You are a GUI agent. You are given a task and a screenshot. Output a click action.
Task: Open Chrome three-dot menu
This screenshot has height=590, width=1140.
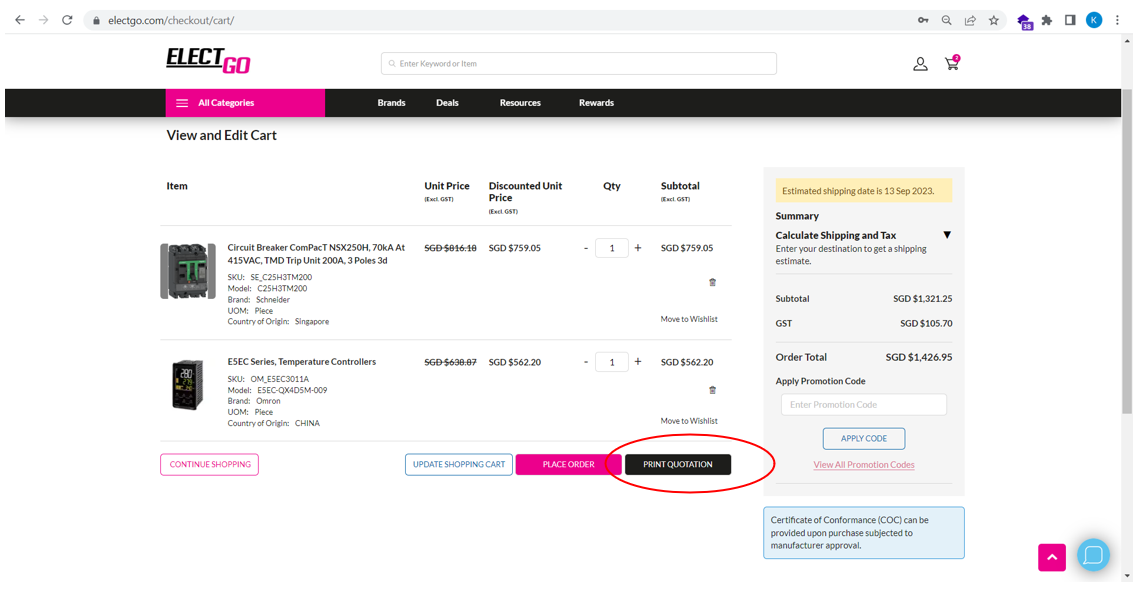1117,20
